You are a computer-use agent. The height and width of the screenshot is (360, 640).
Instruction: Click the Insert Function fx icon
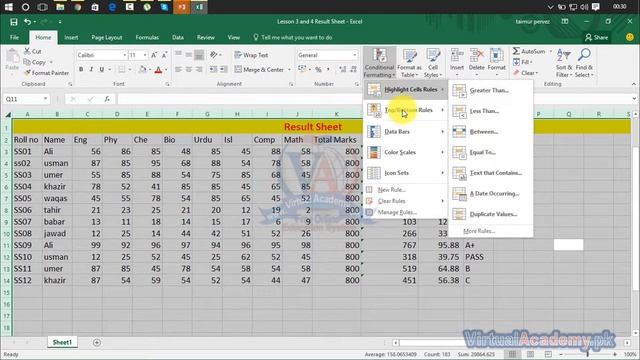(107, 99)
